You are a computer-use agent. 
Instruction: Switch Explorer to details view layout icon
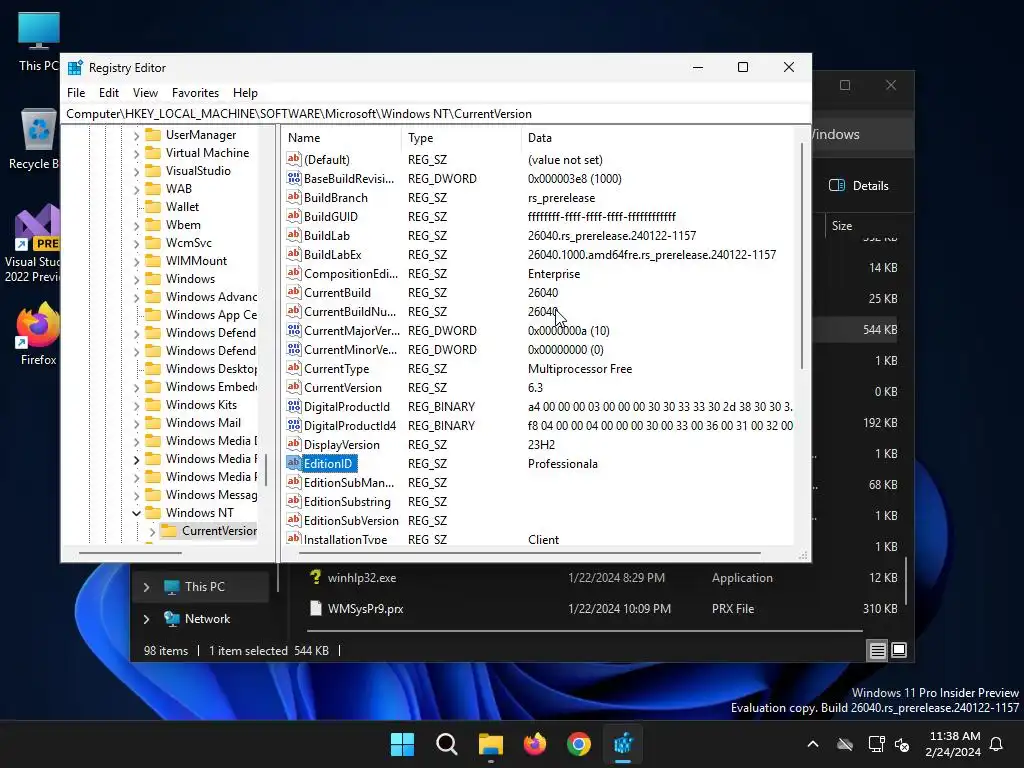[x=877, y=650]
